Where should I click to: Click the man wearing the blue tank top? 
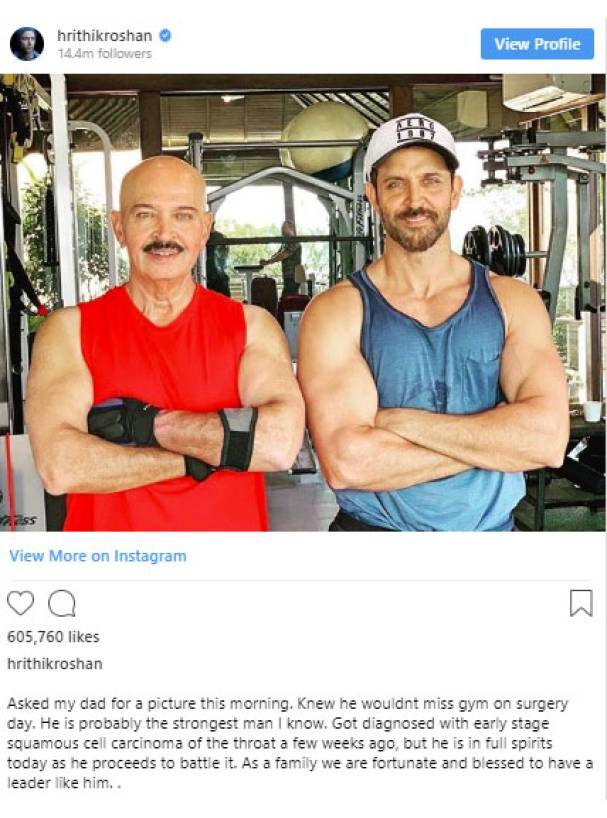(x=433, y=323)
